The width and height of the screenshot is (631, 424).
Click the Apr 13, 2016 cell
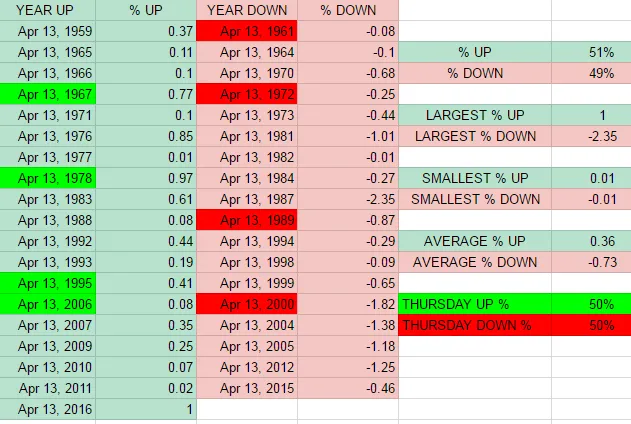47,409
